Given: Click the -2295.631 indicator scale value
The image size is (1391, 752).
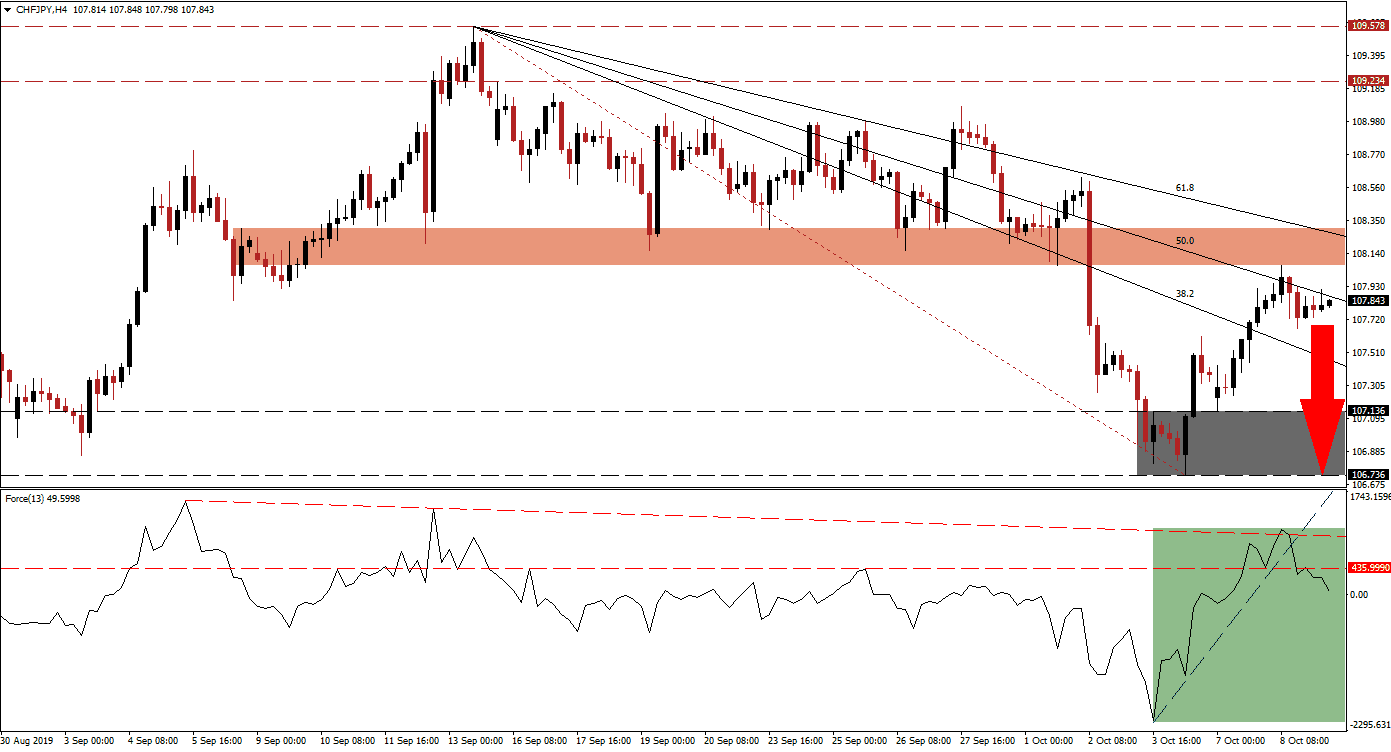Looking at the screenshot, I should pos(1370,726).
